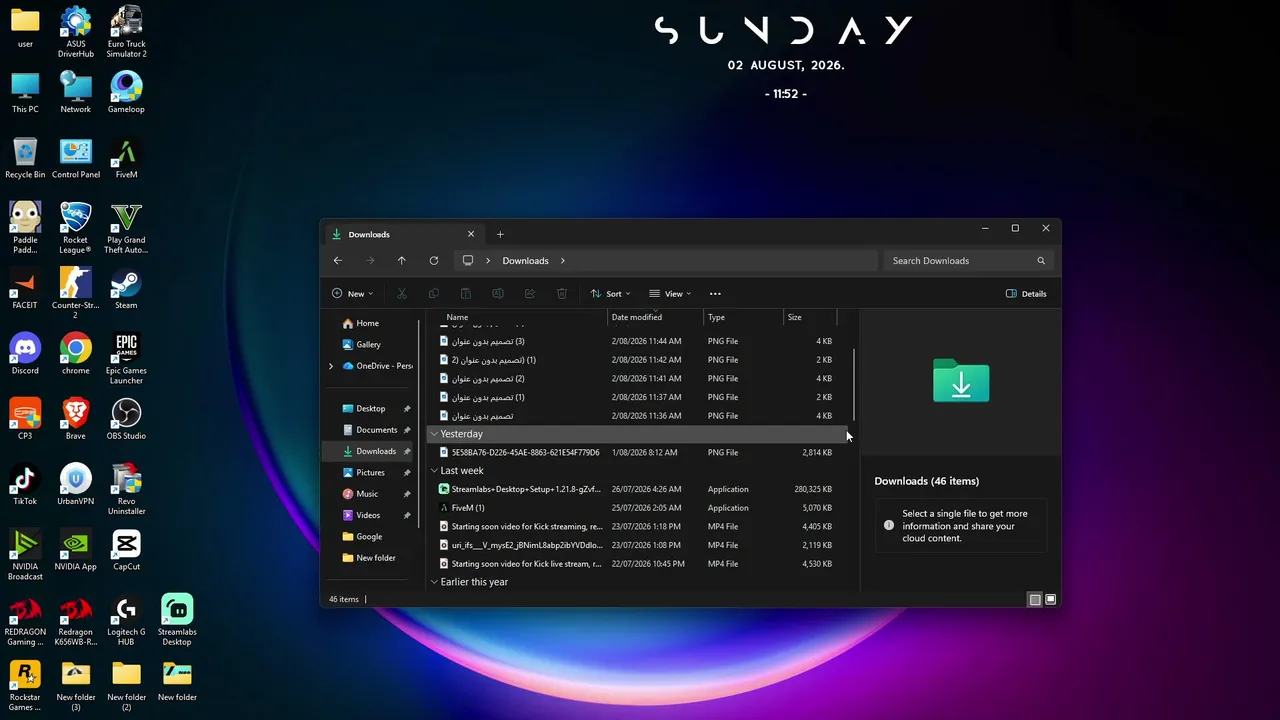Screen dimensions: 1280x720
Task: Sort by the Date modified column header
Action: click(655, 317)
